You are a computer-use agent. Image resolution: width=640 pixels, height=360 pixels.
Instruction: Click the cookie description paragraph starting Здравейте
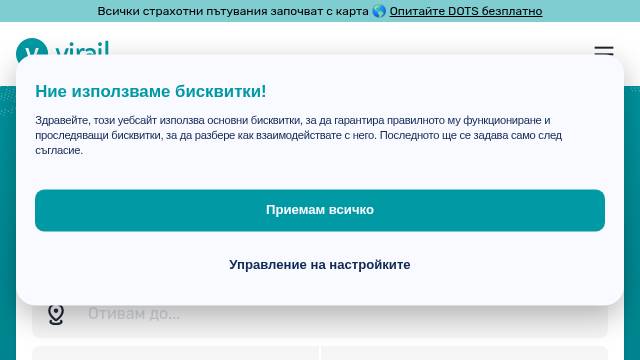[298, 135]
